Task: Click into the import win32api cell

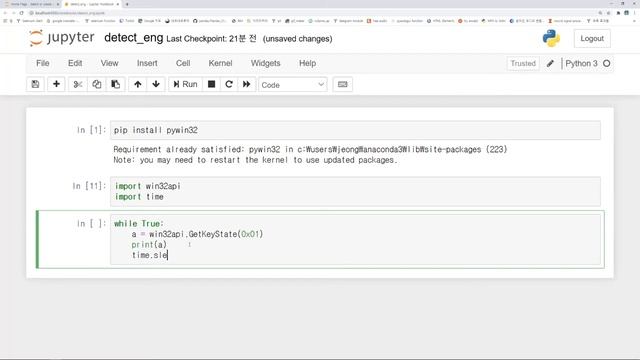Action: [x=355, y=191]
